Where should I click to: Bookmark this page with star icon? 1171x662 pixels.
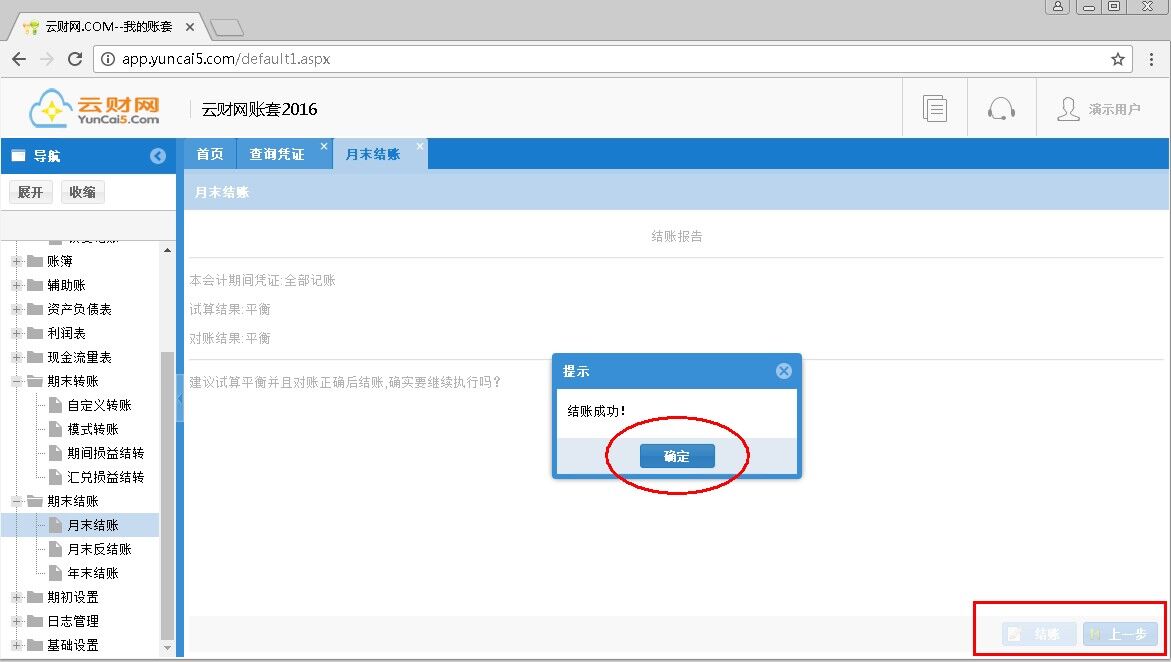coord(1118,59)
